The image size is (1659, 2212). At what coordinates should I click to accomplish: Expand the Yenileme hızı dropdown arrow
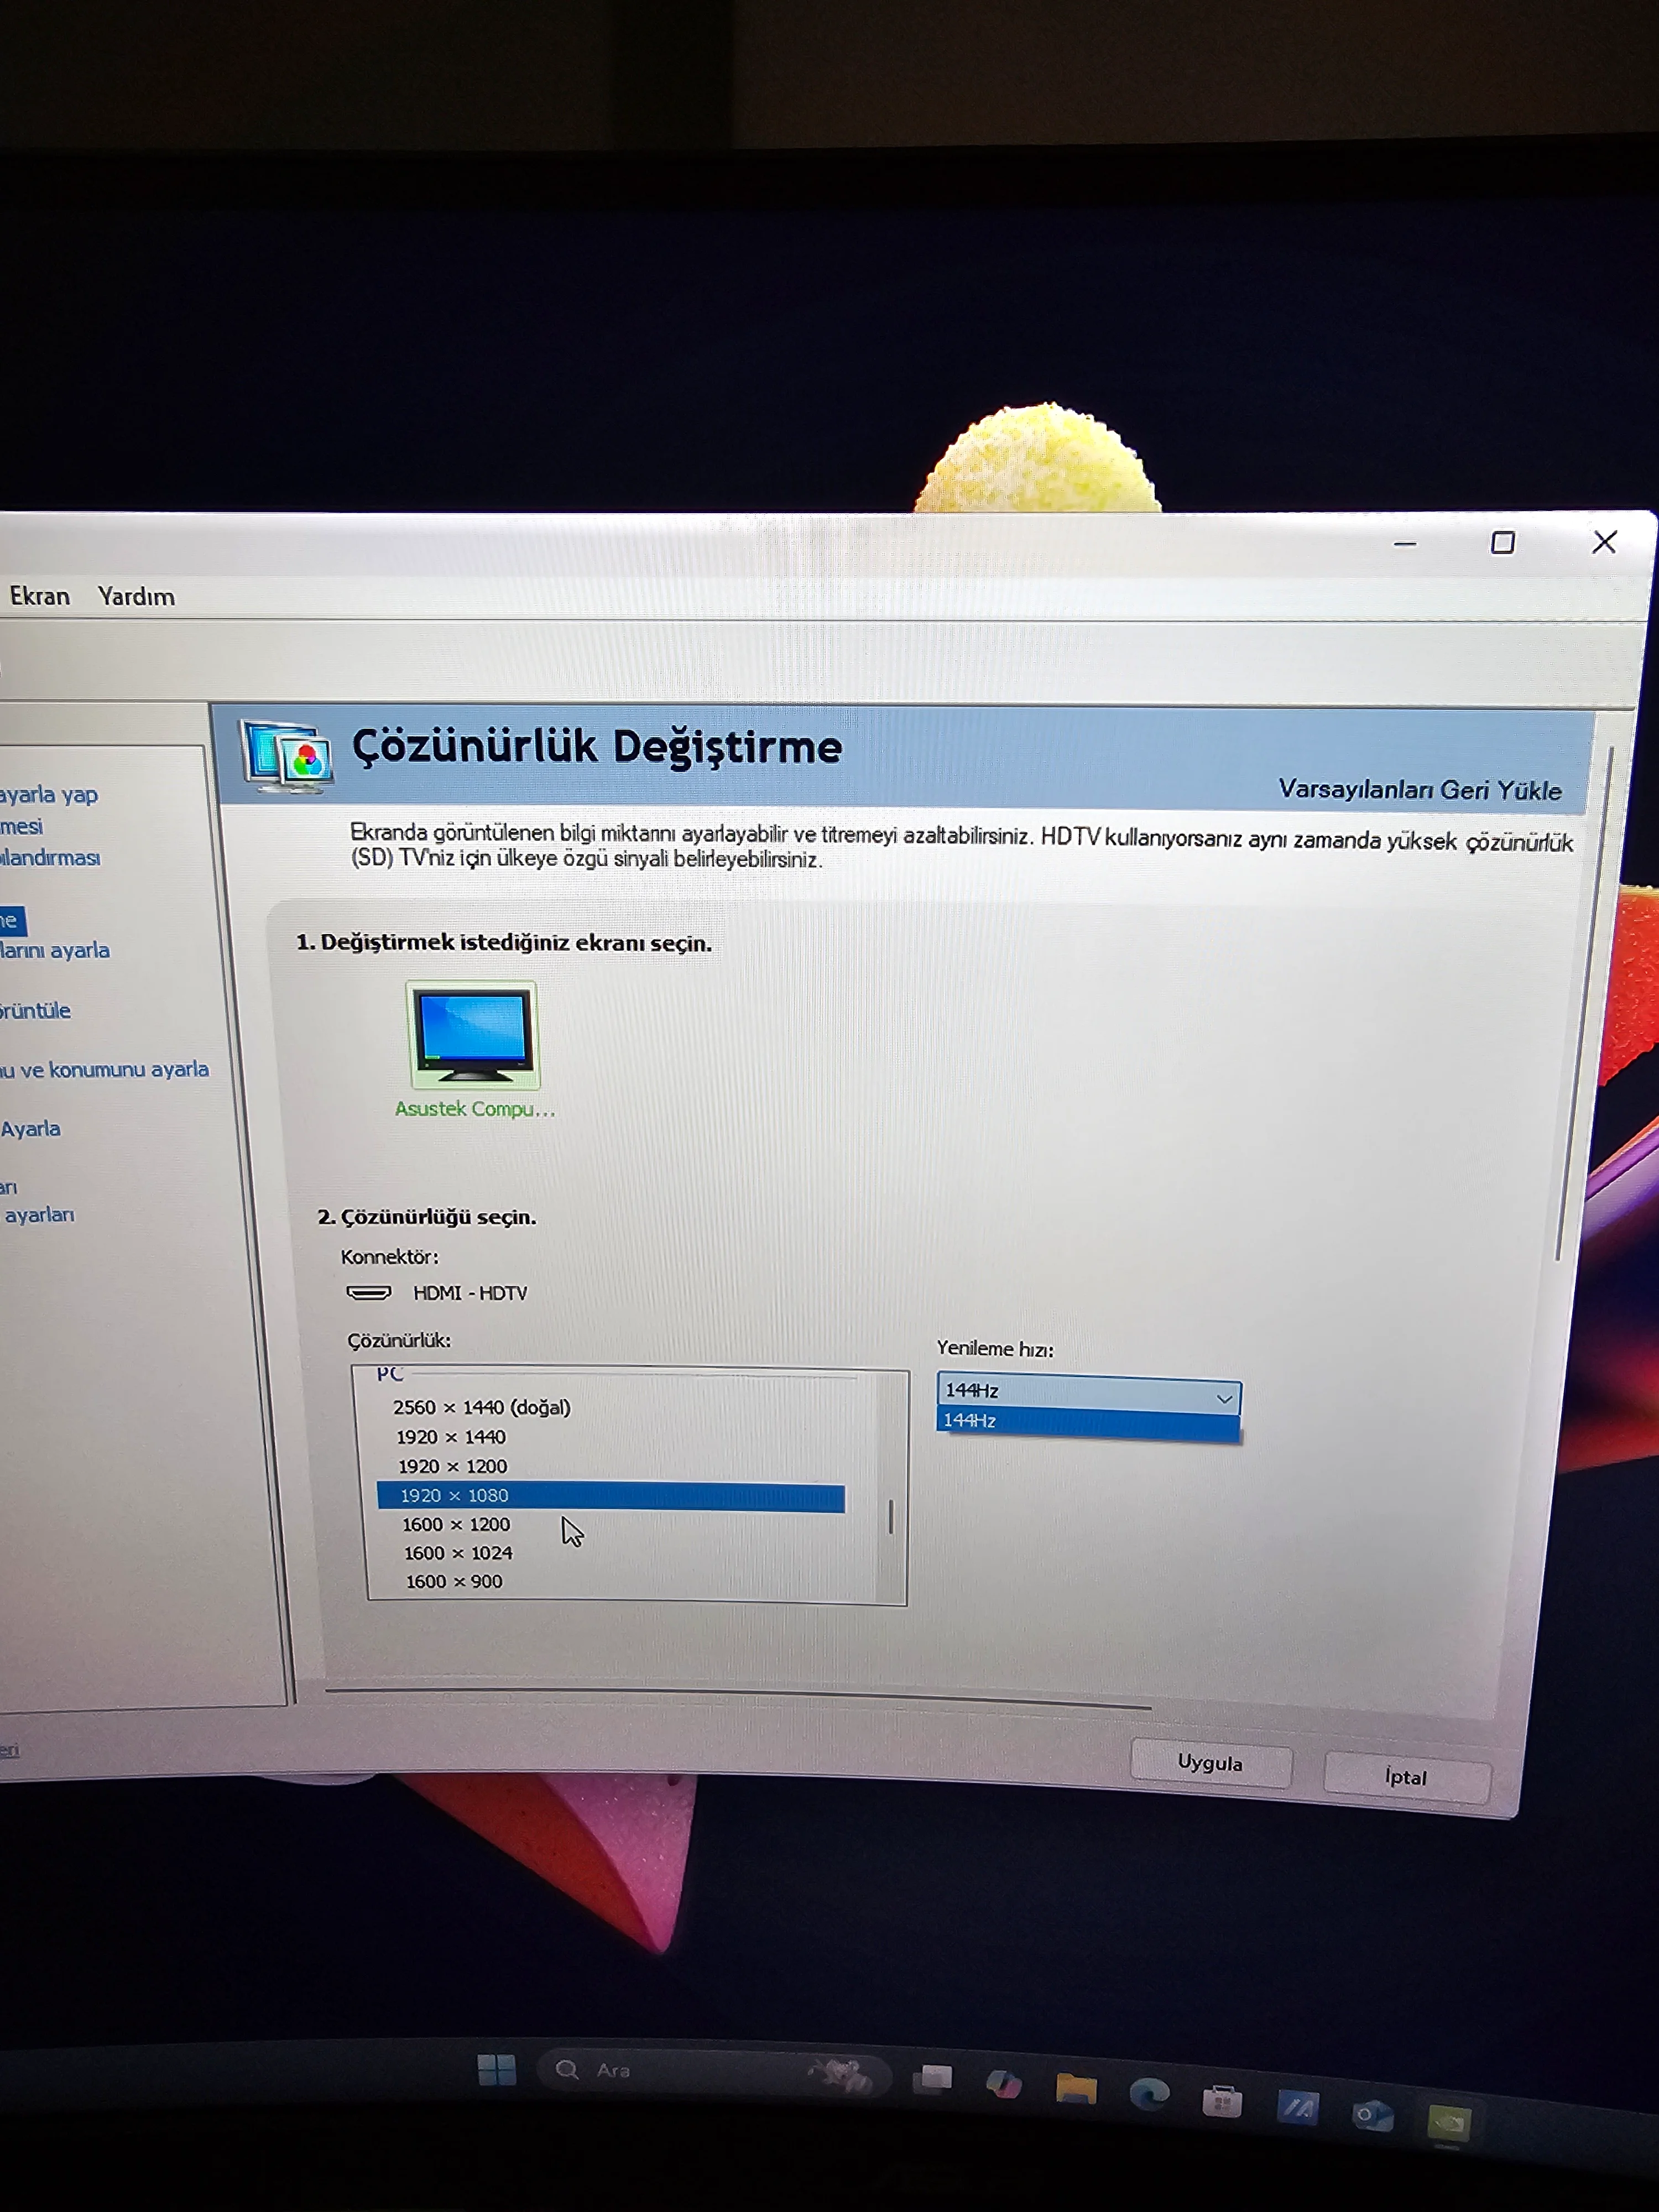[x=1224, y=1398]
